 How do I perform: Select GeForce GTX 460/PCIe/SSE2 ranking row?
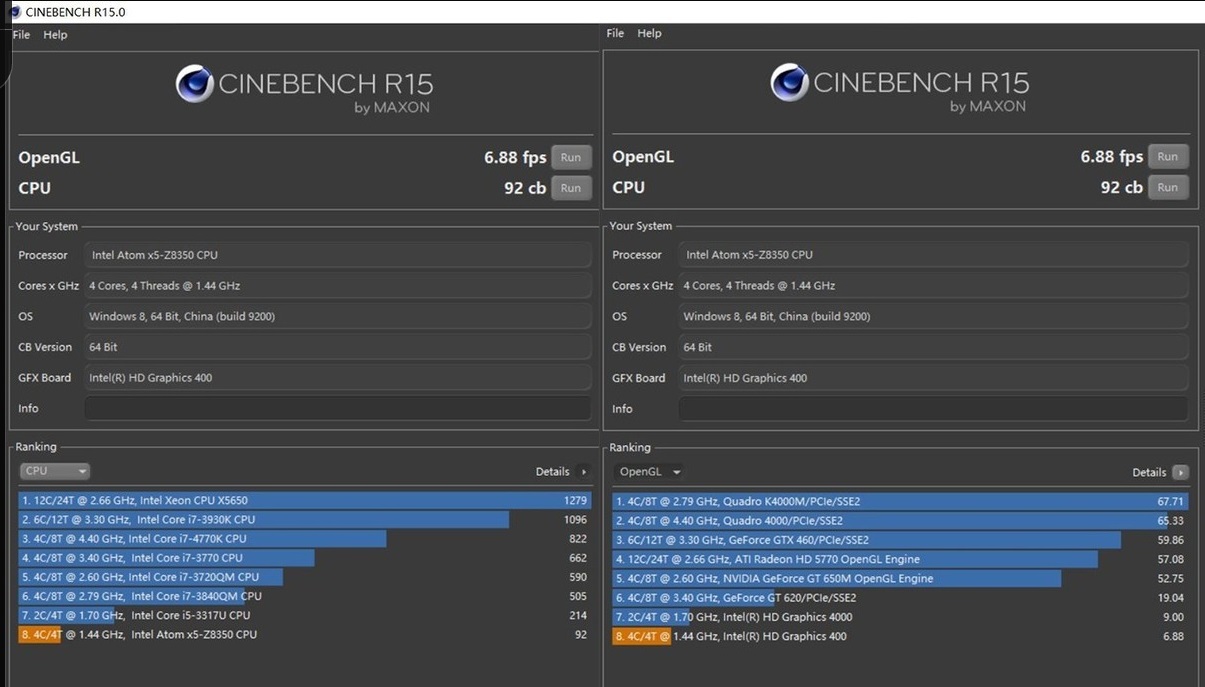point(900,540)
